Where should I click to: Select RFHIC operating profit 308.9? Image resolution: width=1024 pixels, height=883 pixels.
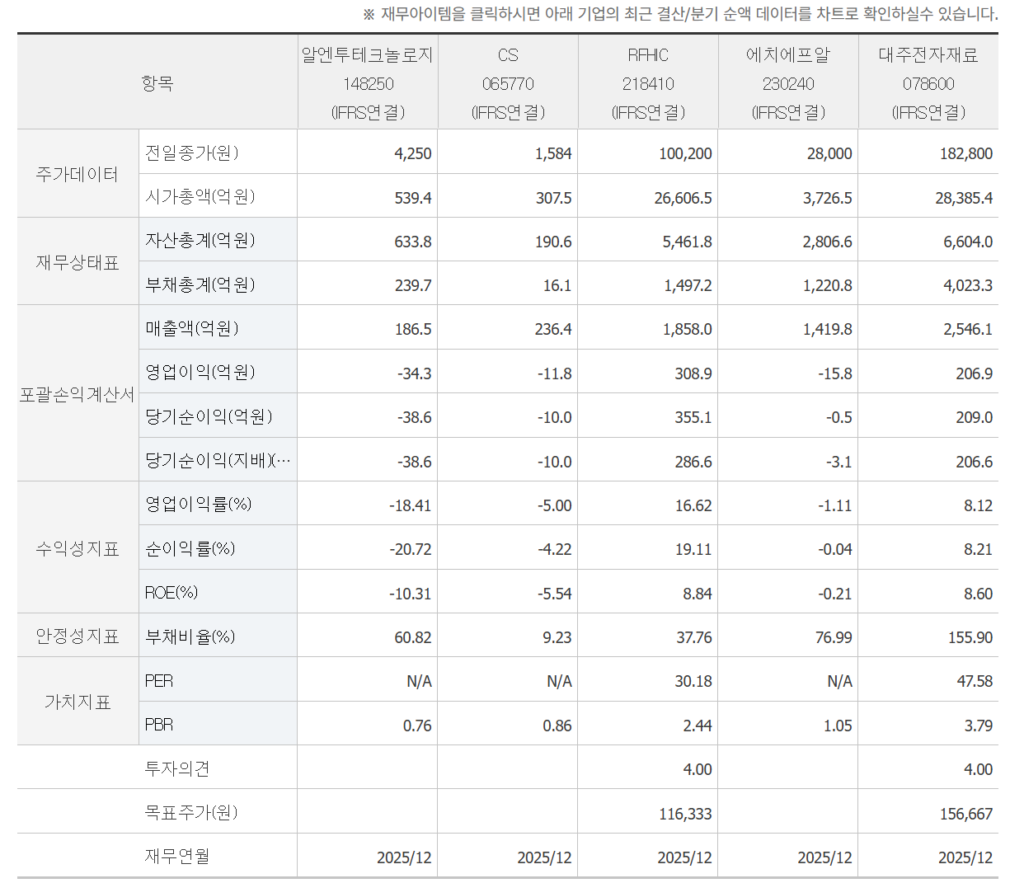click(x=693, y=374)
